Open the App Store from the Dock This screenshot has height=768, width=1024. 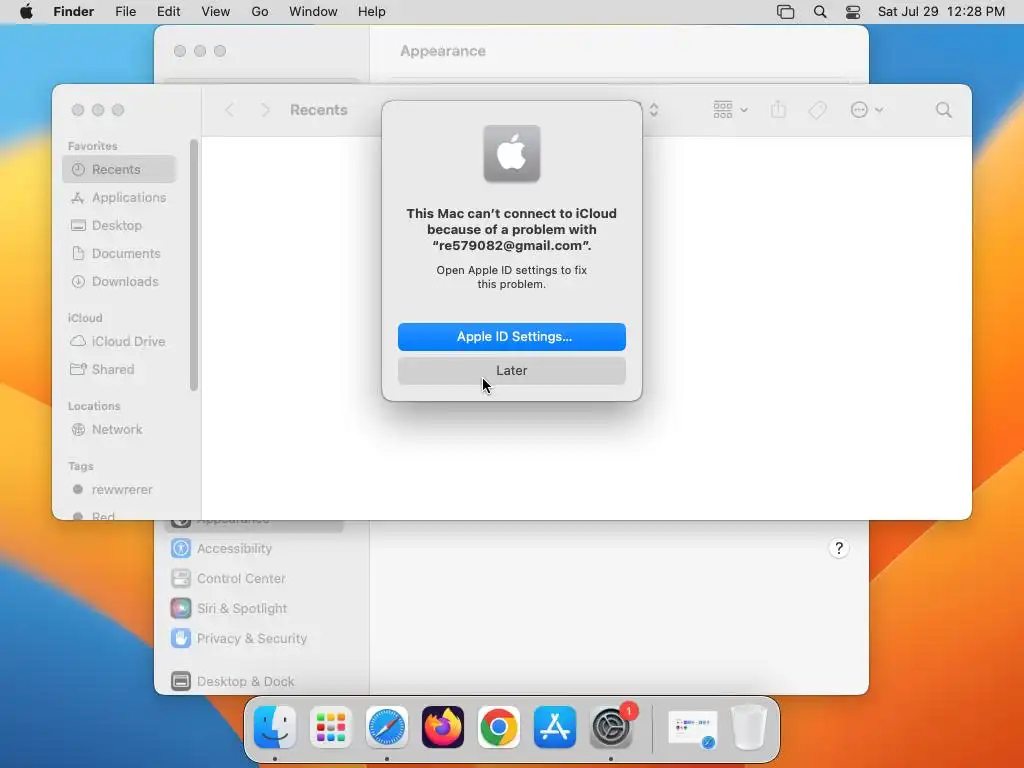(555, 727)
